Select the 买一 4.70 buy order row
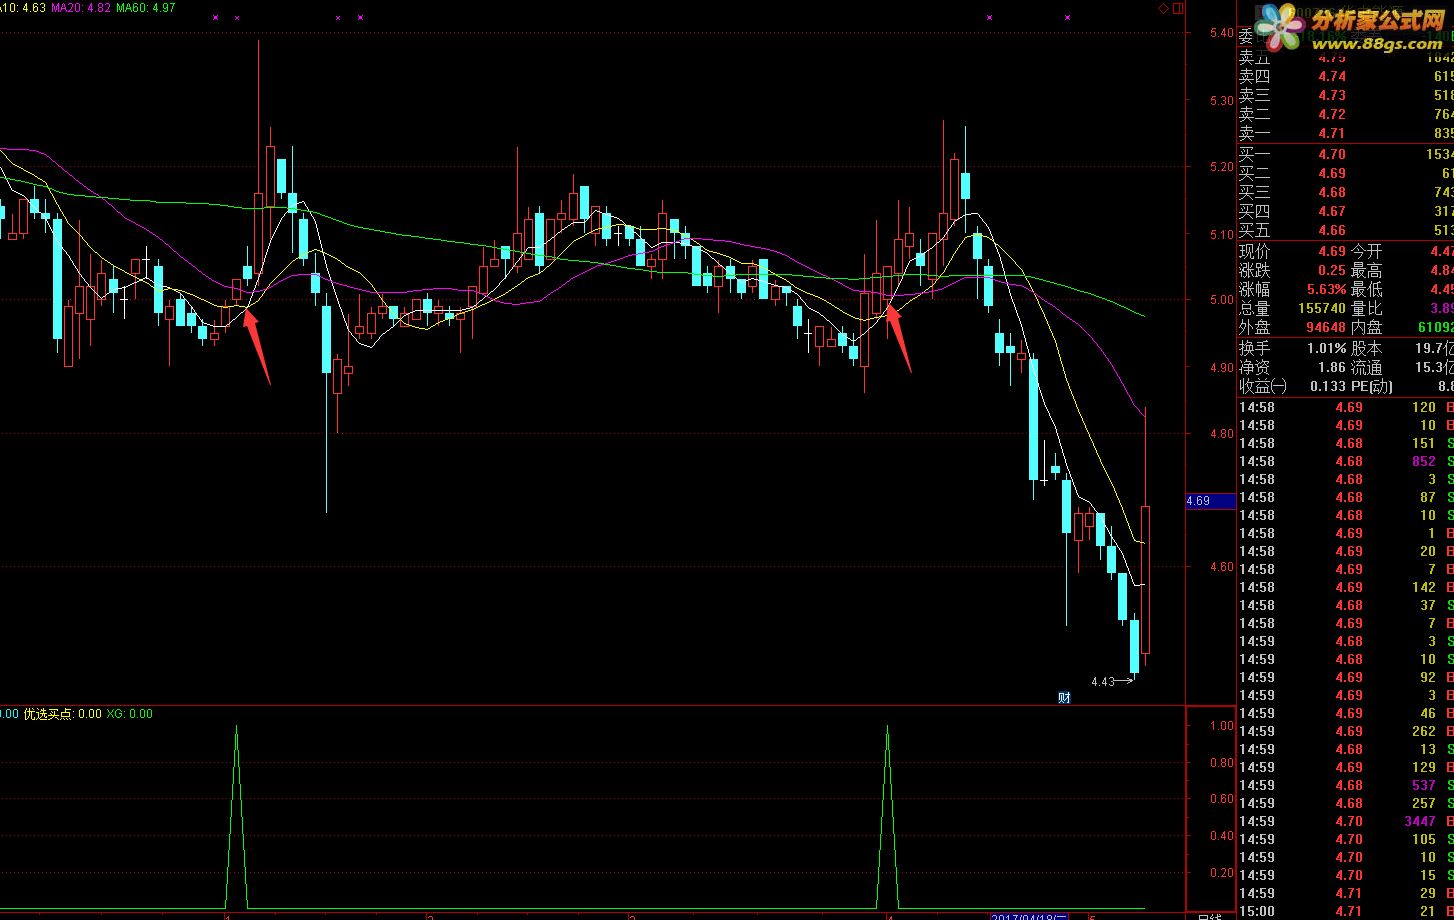Screen dimensions: 1454x920 click(1346, 154)
